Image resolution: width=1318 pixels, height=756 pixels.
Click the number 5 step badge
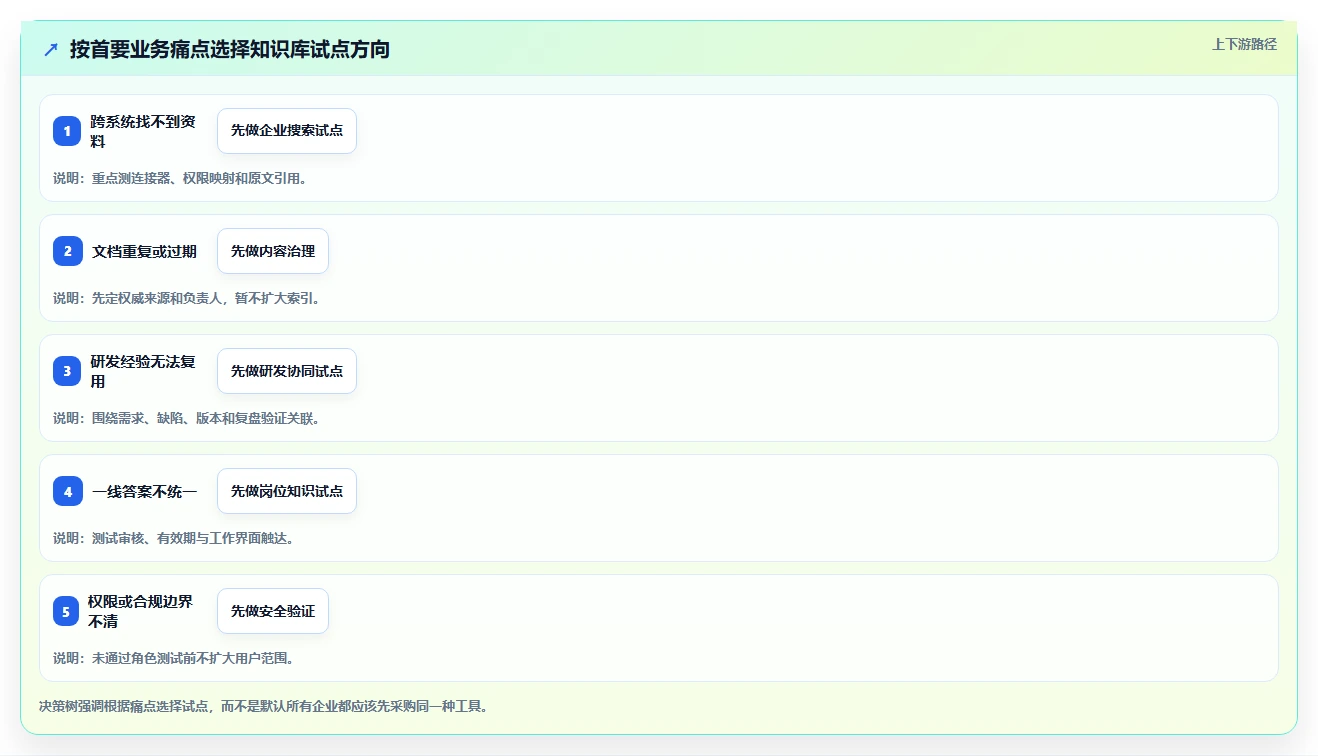coord(67,611)
